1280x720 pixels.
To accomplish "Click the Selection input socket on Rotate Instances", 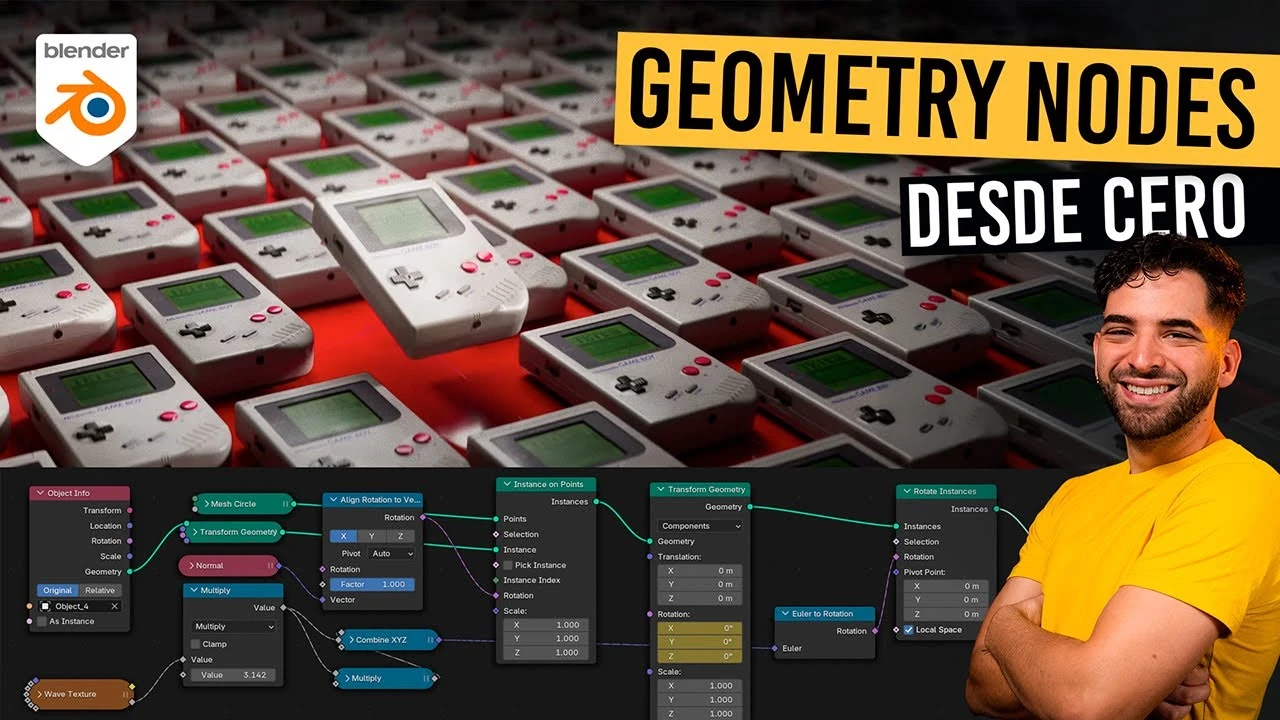I will pos(896,542).
